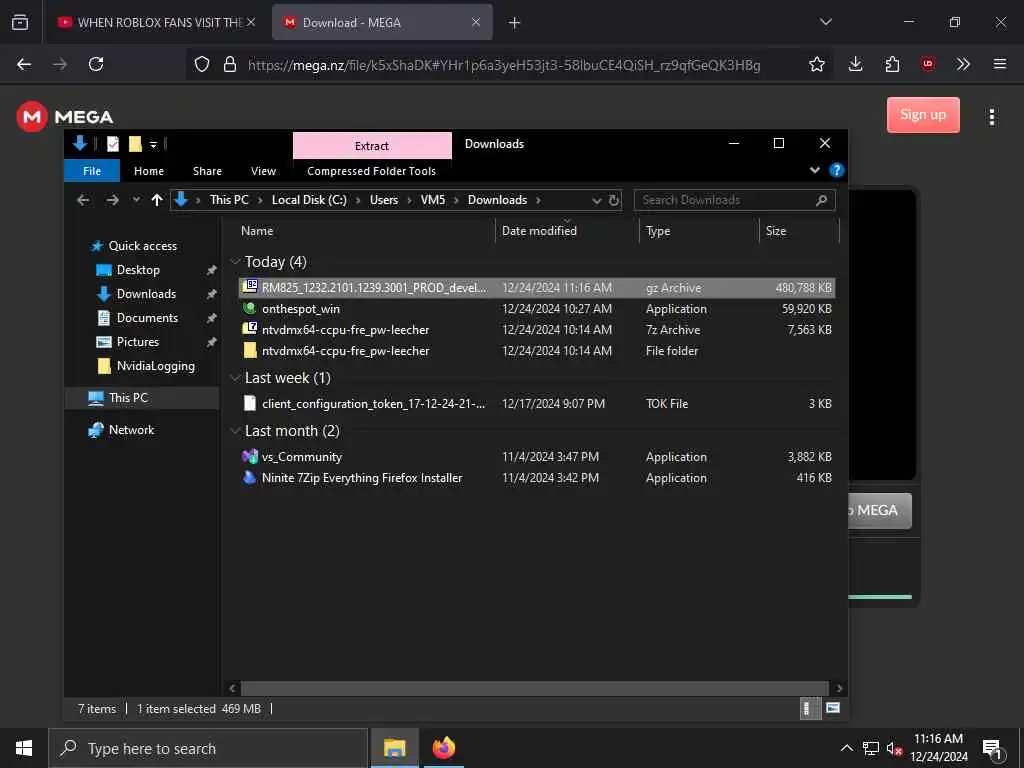
Task: Click Users in the breadcrumb path
Action: pos(384,200)
